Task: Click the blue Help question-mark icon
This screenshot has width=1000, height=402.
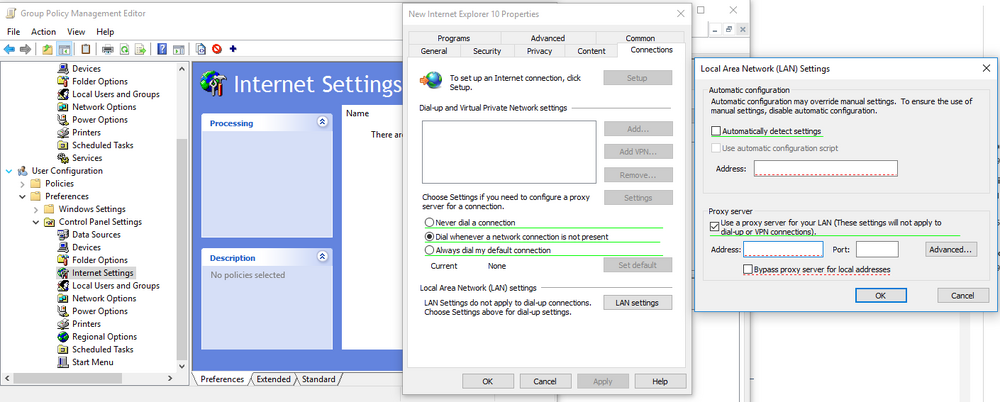Action: pyautogui.click(x=162, y=49)
